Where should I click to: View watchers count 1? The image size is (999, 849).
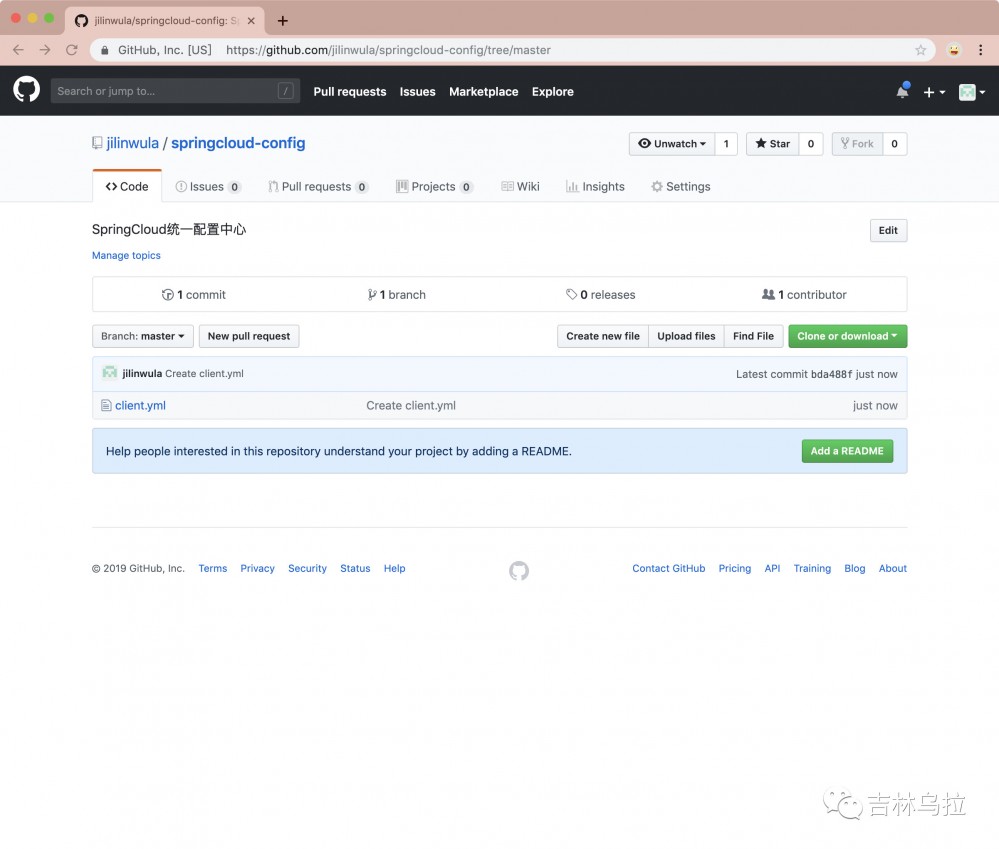pyautogui.click(x=726, y=144)
